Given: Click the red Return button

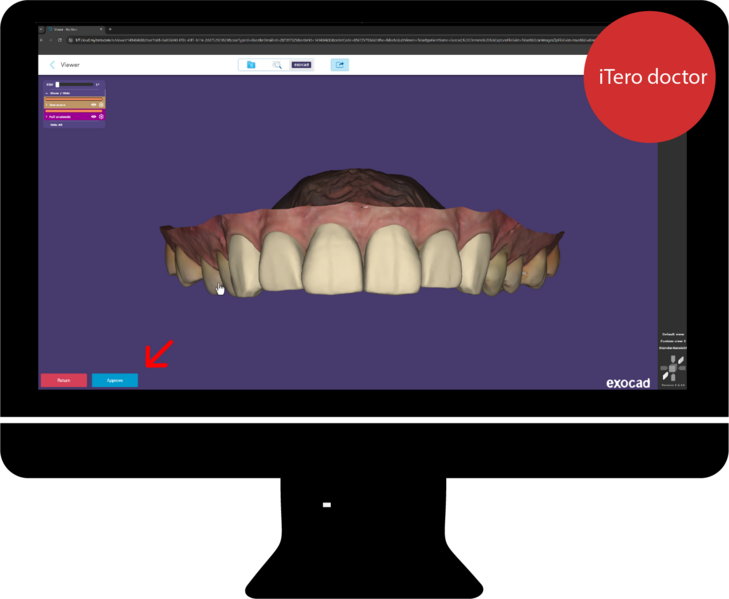Looking at the screenshot, I should point(64,380).
